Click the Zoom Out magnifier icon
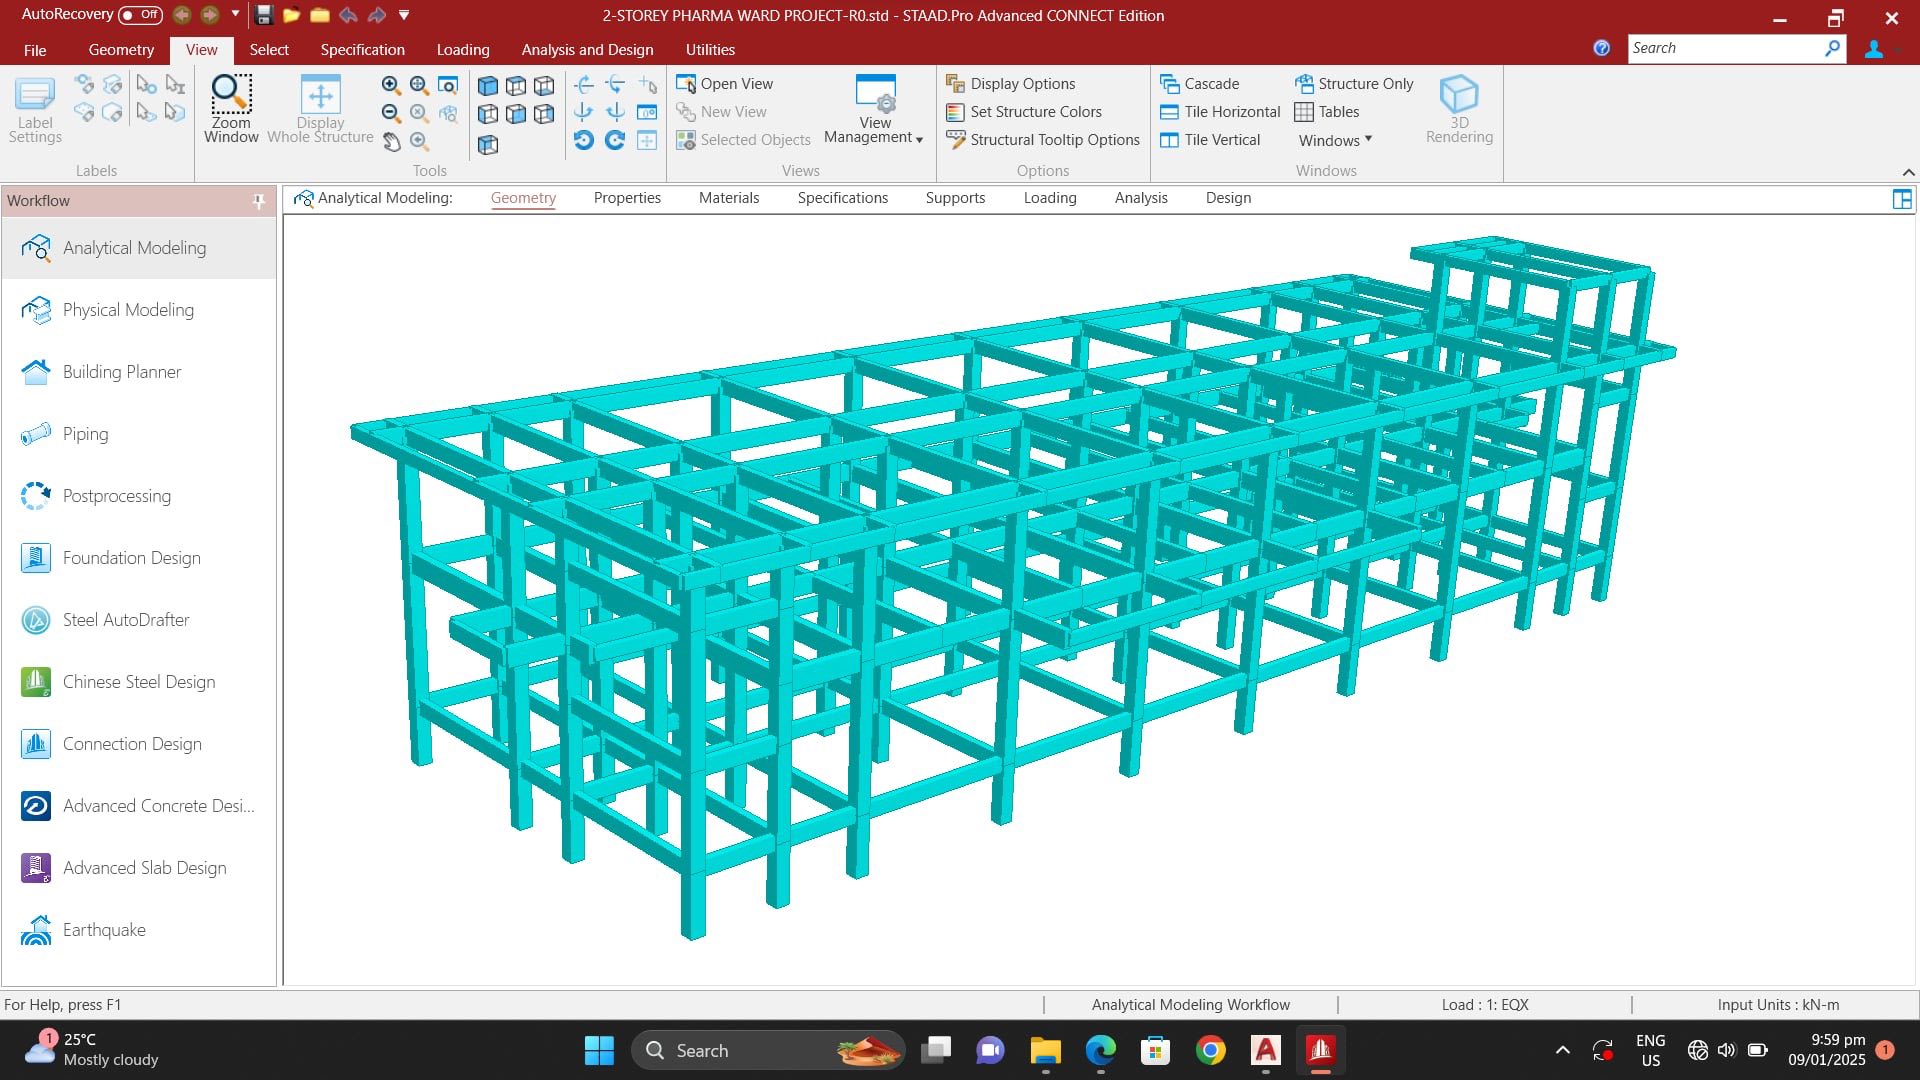1920x1080 pixels. (391, 113)
